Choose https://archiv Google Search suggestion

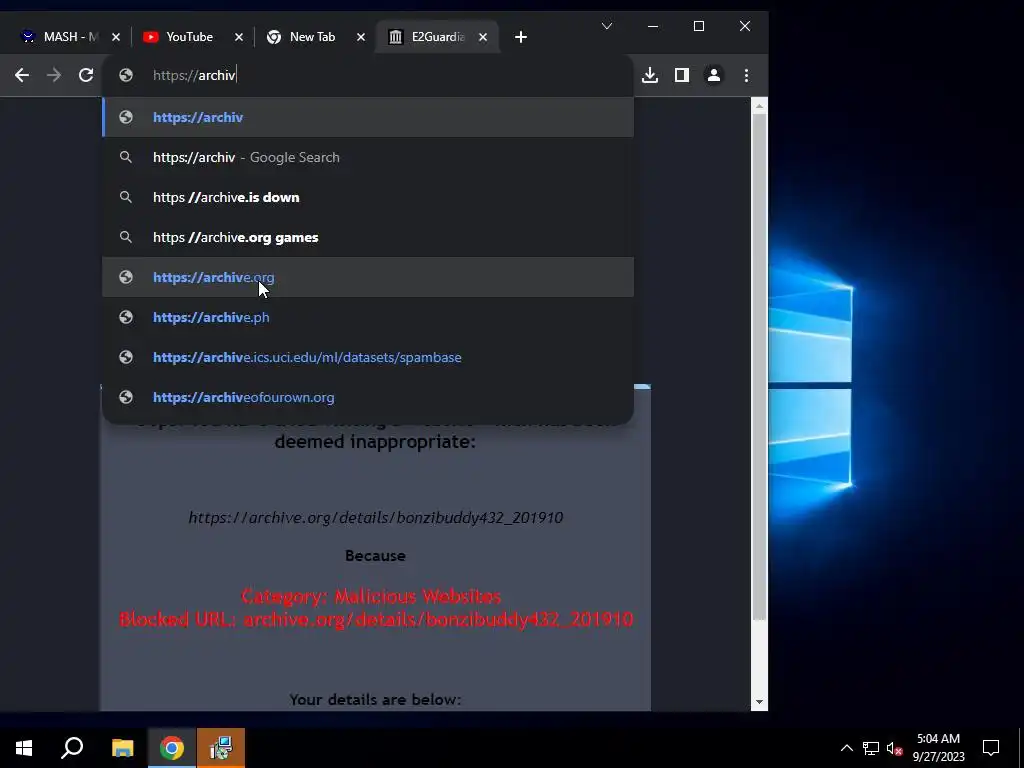pos(368,157)
